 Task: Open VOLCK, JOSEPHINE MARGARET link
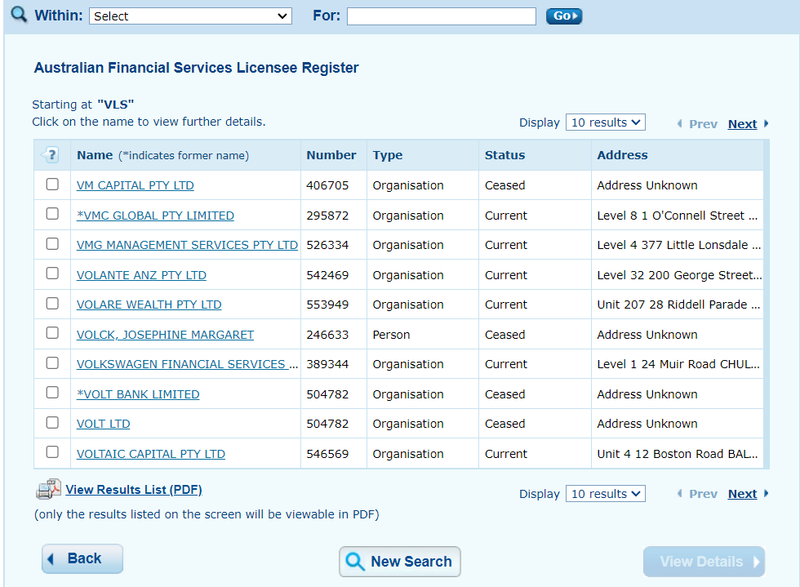(x=165, y=335)
